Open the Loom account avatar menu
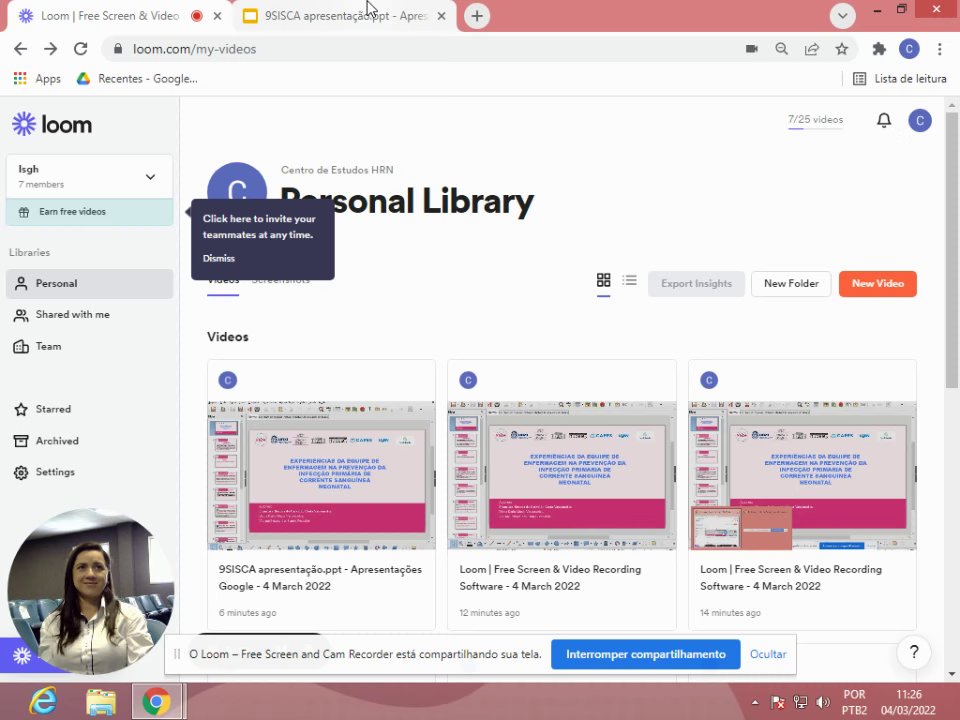 [x=920, y=120]
